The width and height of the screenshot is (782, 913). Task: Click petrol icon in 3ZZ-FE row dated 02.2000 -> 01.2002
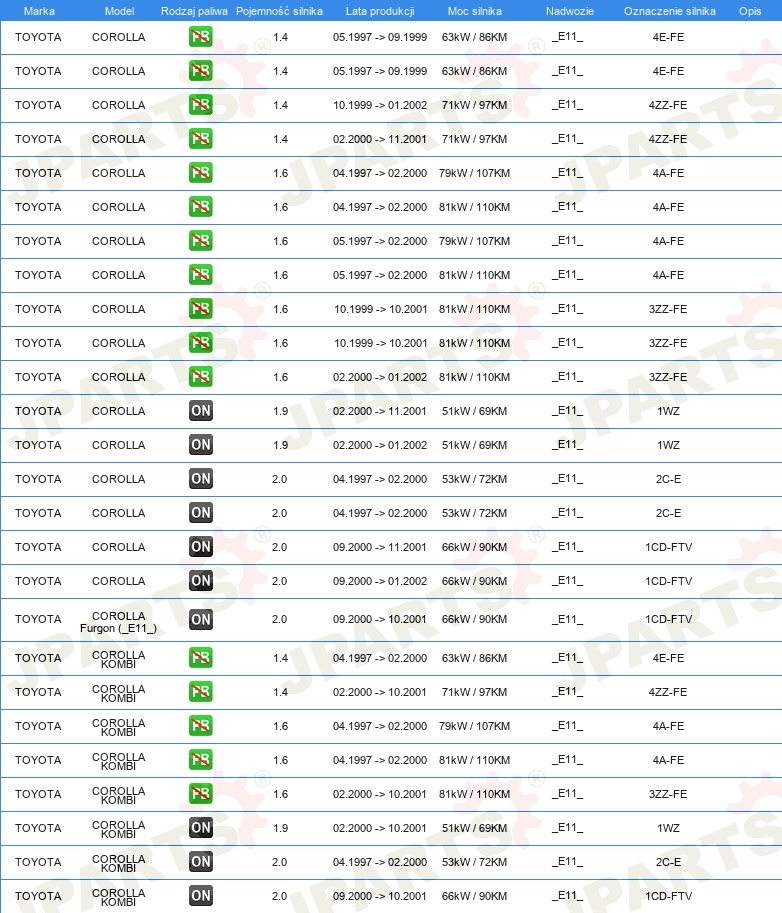click(x=200, y=377)
